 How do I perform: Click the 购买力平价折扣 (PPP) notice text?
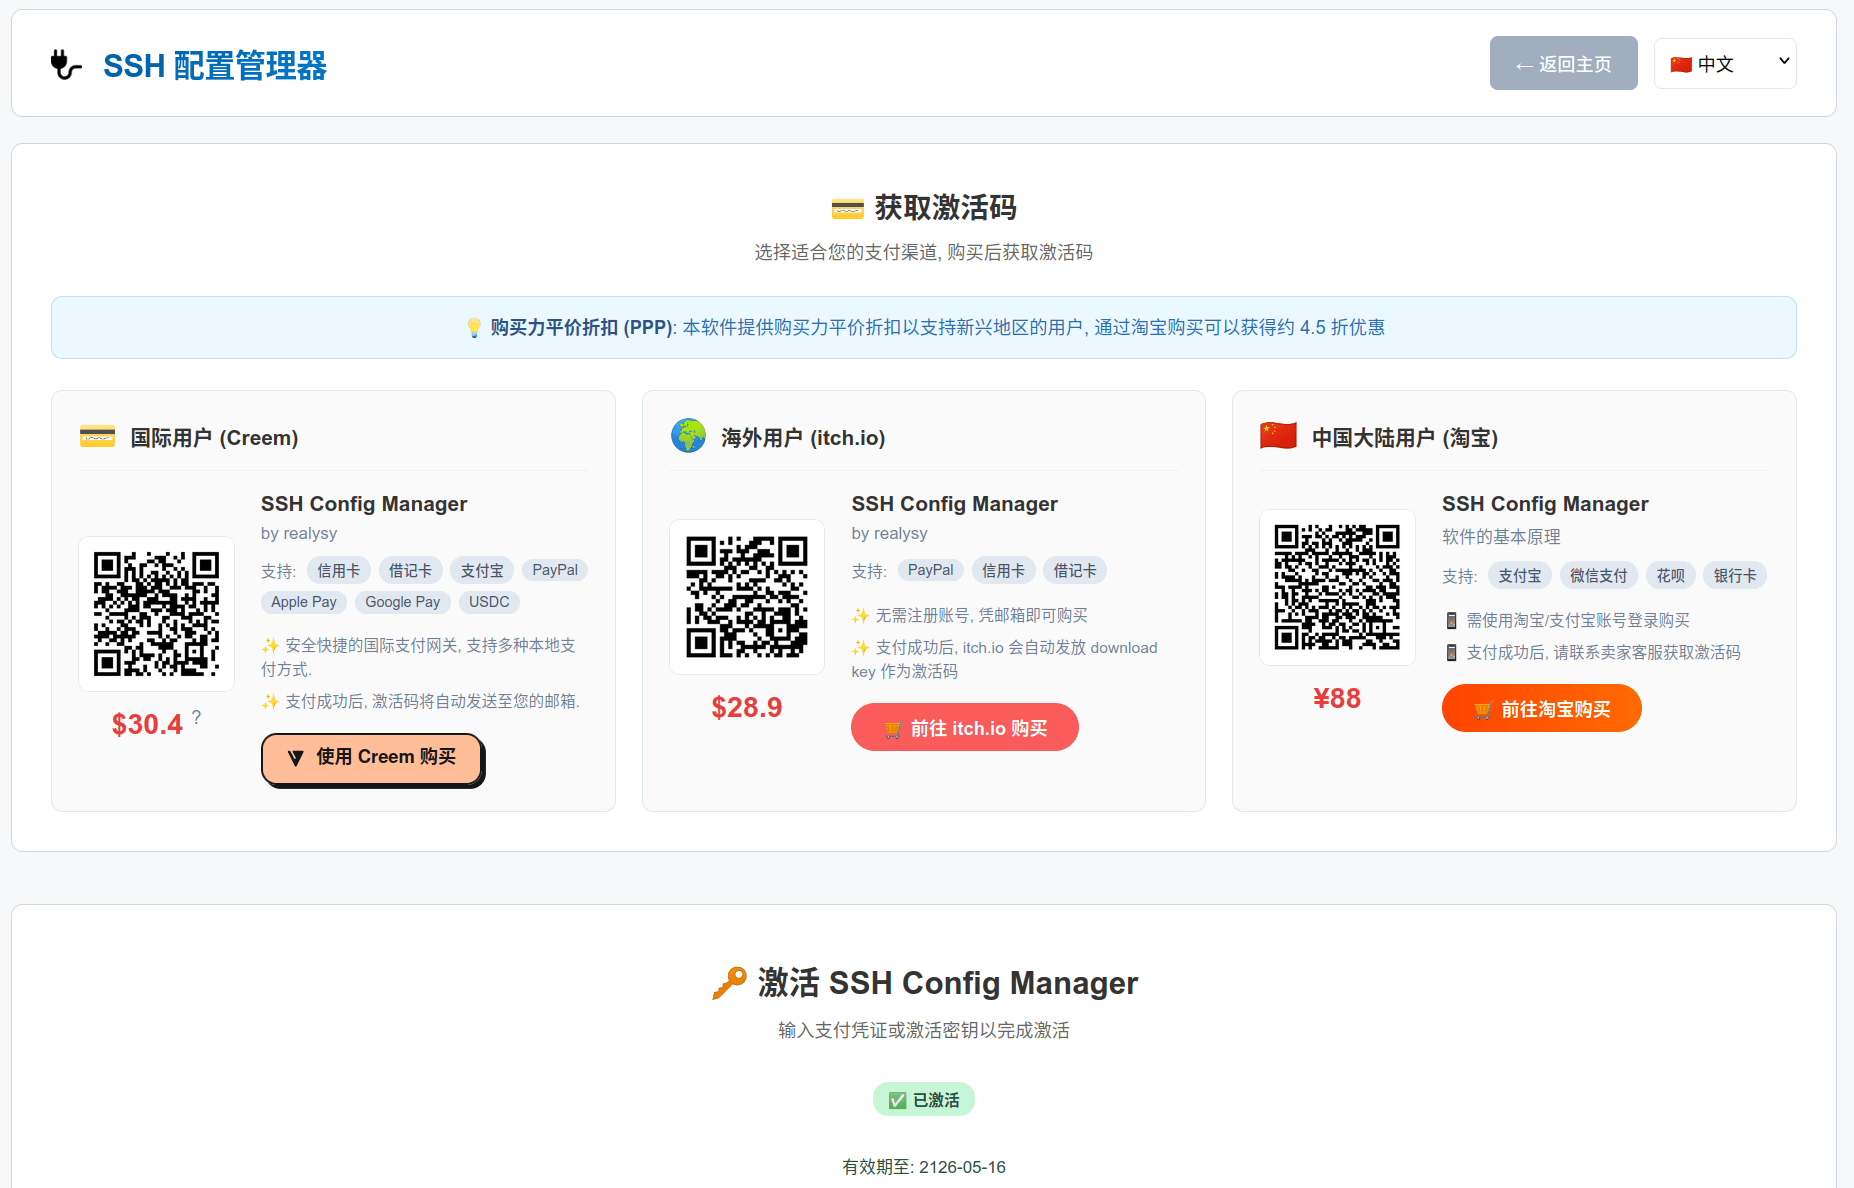[x=926, y=328]
